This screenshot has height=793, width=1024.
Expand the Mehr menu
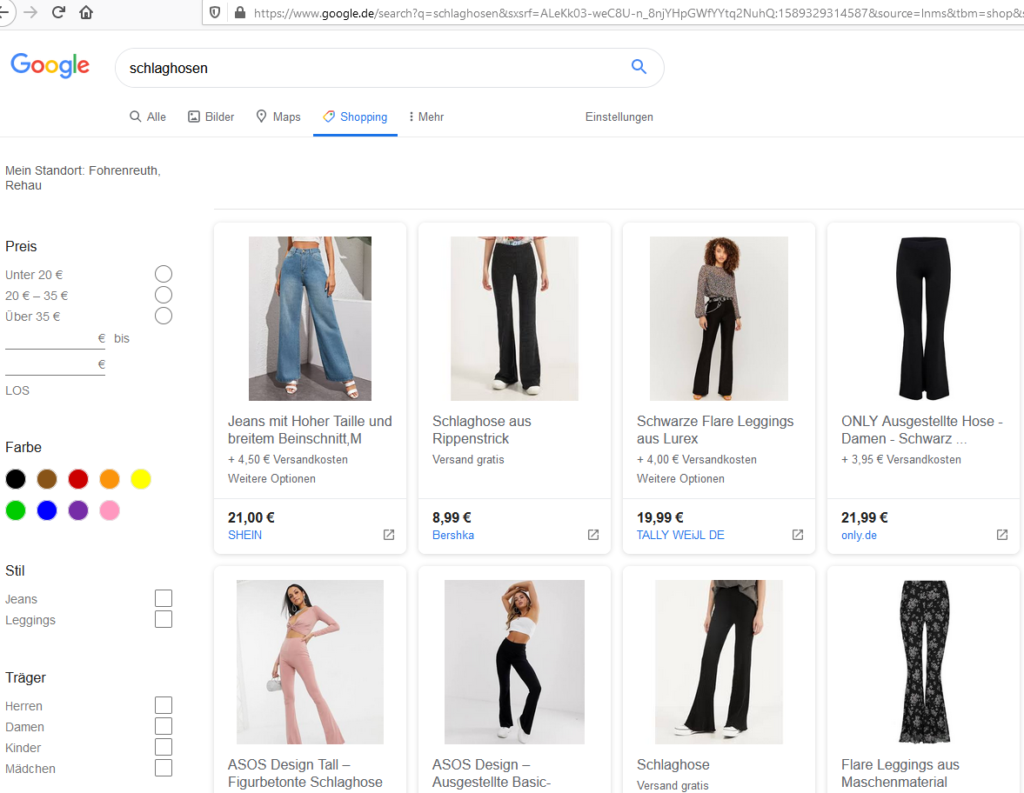pyautogui.click(x=426, y=117)
